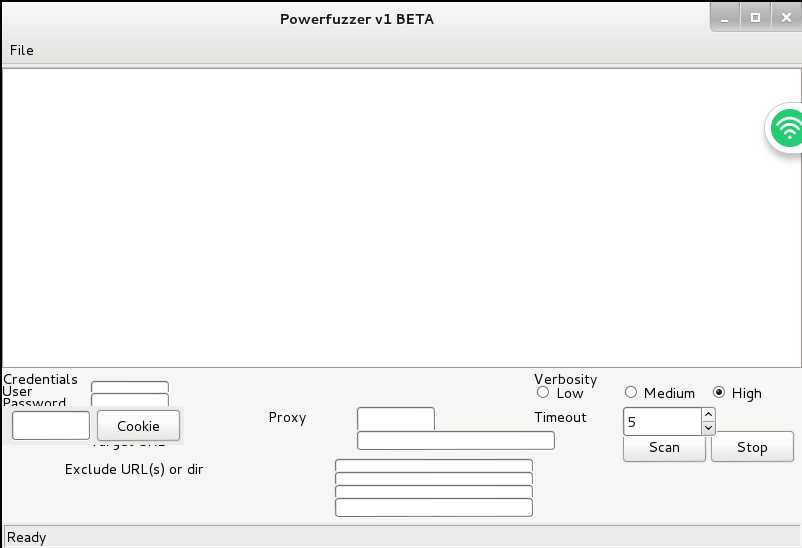Increase Timeout with the up arrow

tap(708, 414)
